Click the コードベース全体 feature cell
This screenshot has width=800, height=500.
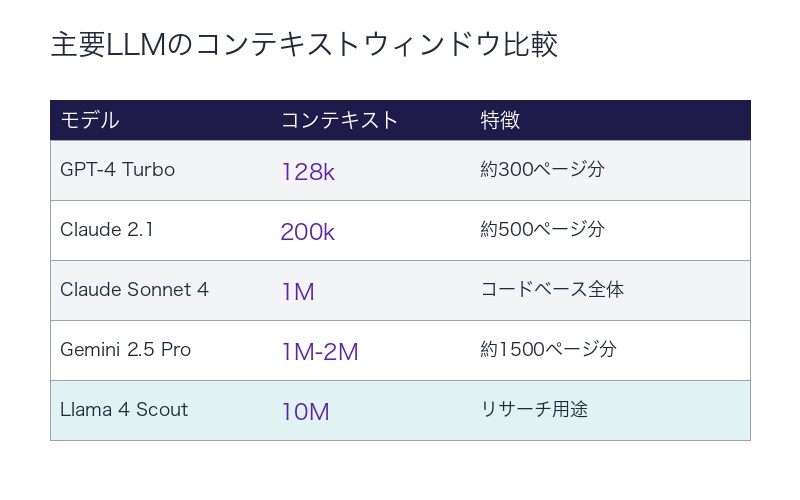pyautogui.click(x=552, y=290)
